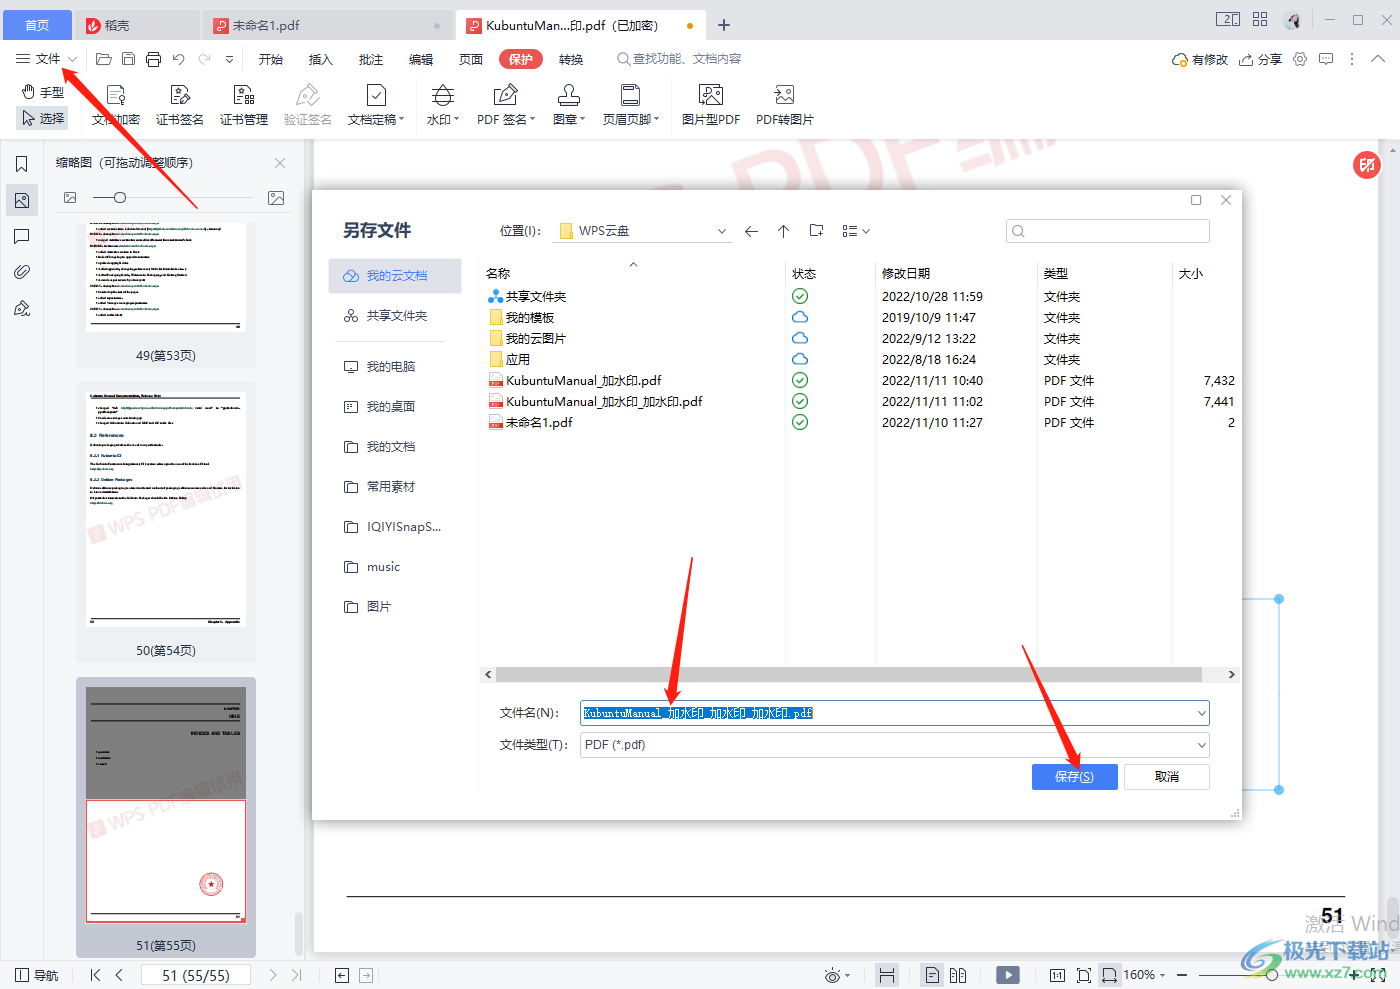
Task: Expand the 位置 WPS云盘 location dropdown
Action: (x=722, y=231)
